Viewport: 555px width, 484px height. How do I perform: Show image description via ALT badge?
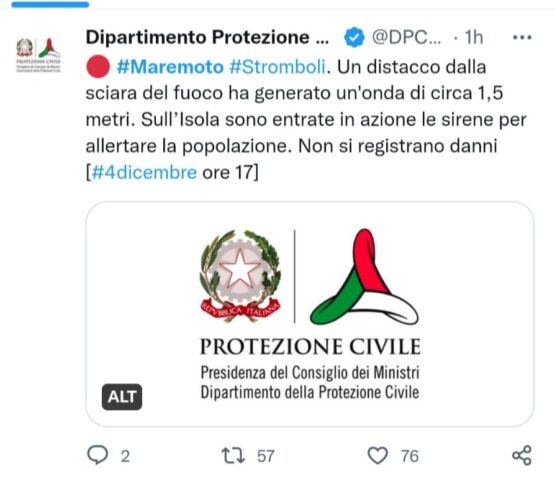click(x=122, y=397)
